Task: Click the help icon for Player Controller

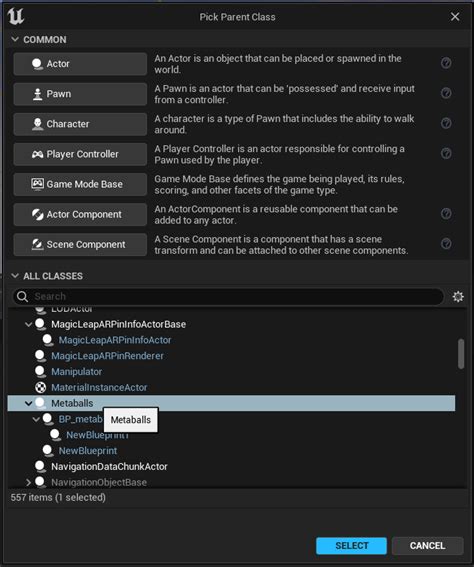Action: tap(446, 154)
